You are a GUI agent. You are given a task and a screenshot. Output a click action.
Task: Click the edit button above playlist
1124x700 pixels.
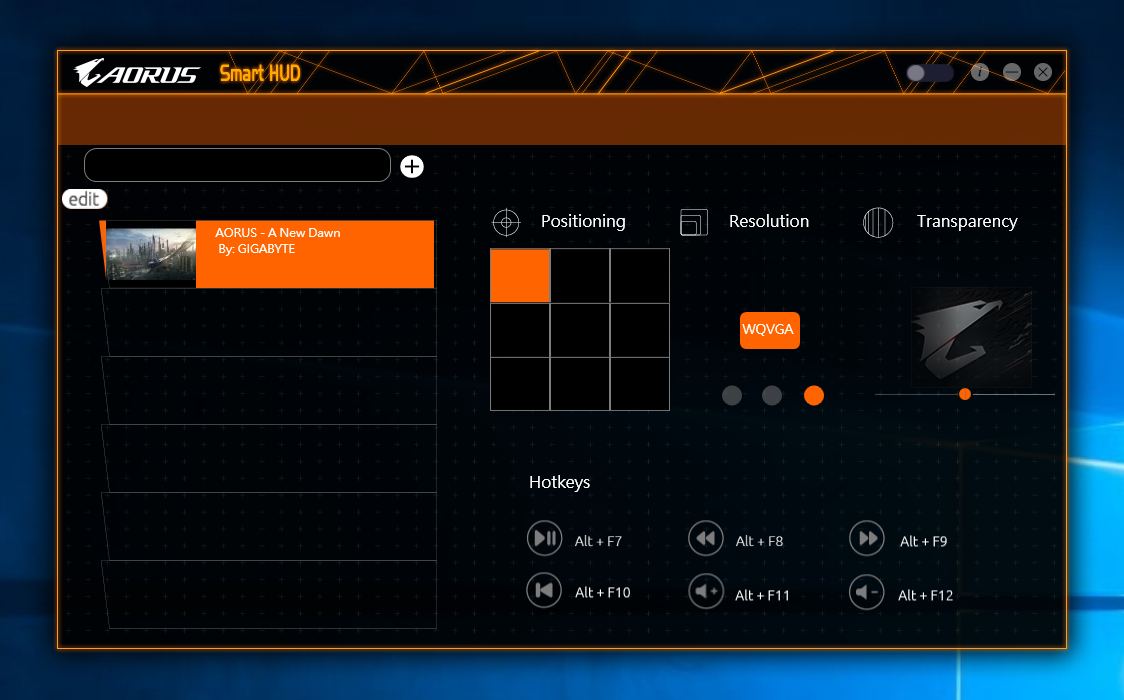[x=85, y=199]
